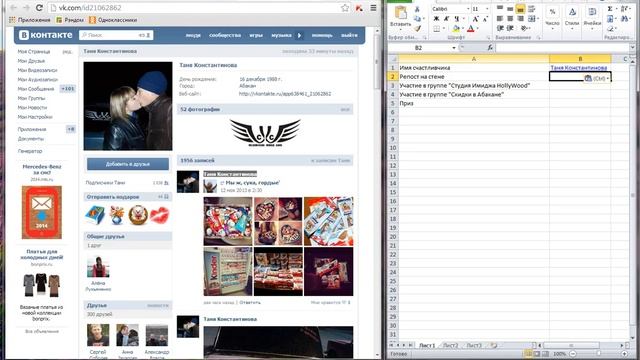
Task: Click the Clear eraser icon in Excel
Action: (x=610, y=29)
